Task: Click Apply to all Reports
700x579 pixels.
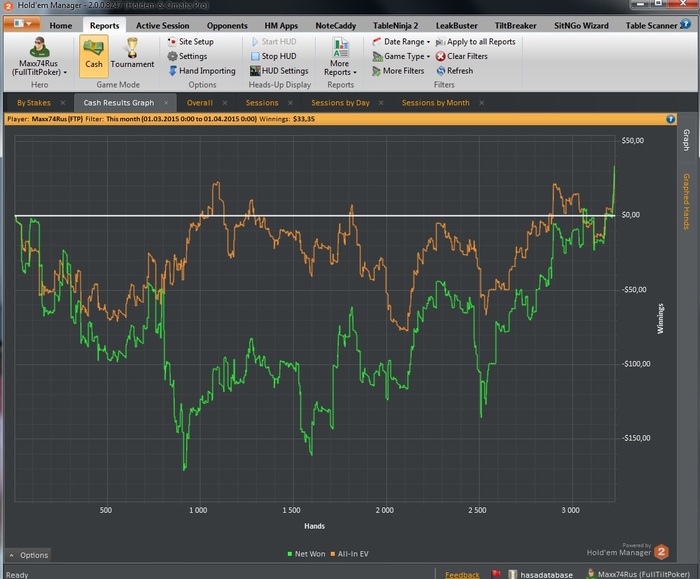Action: click(x=480, y=42)
